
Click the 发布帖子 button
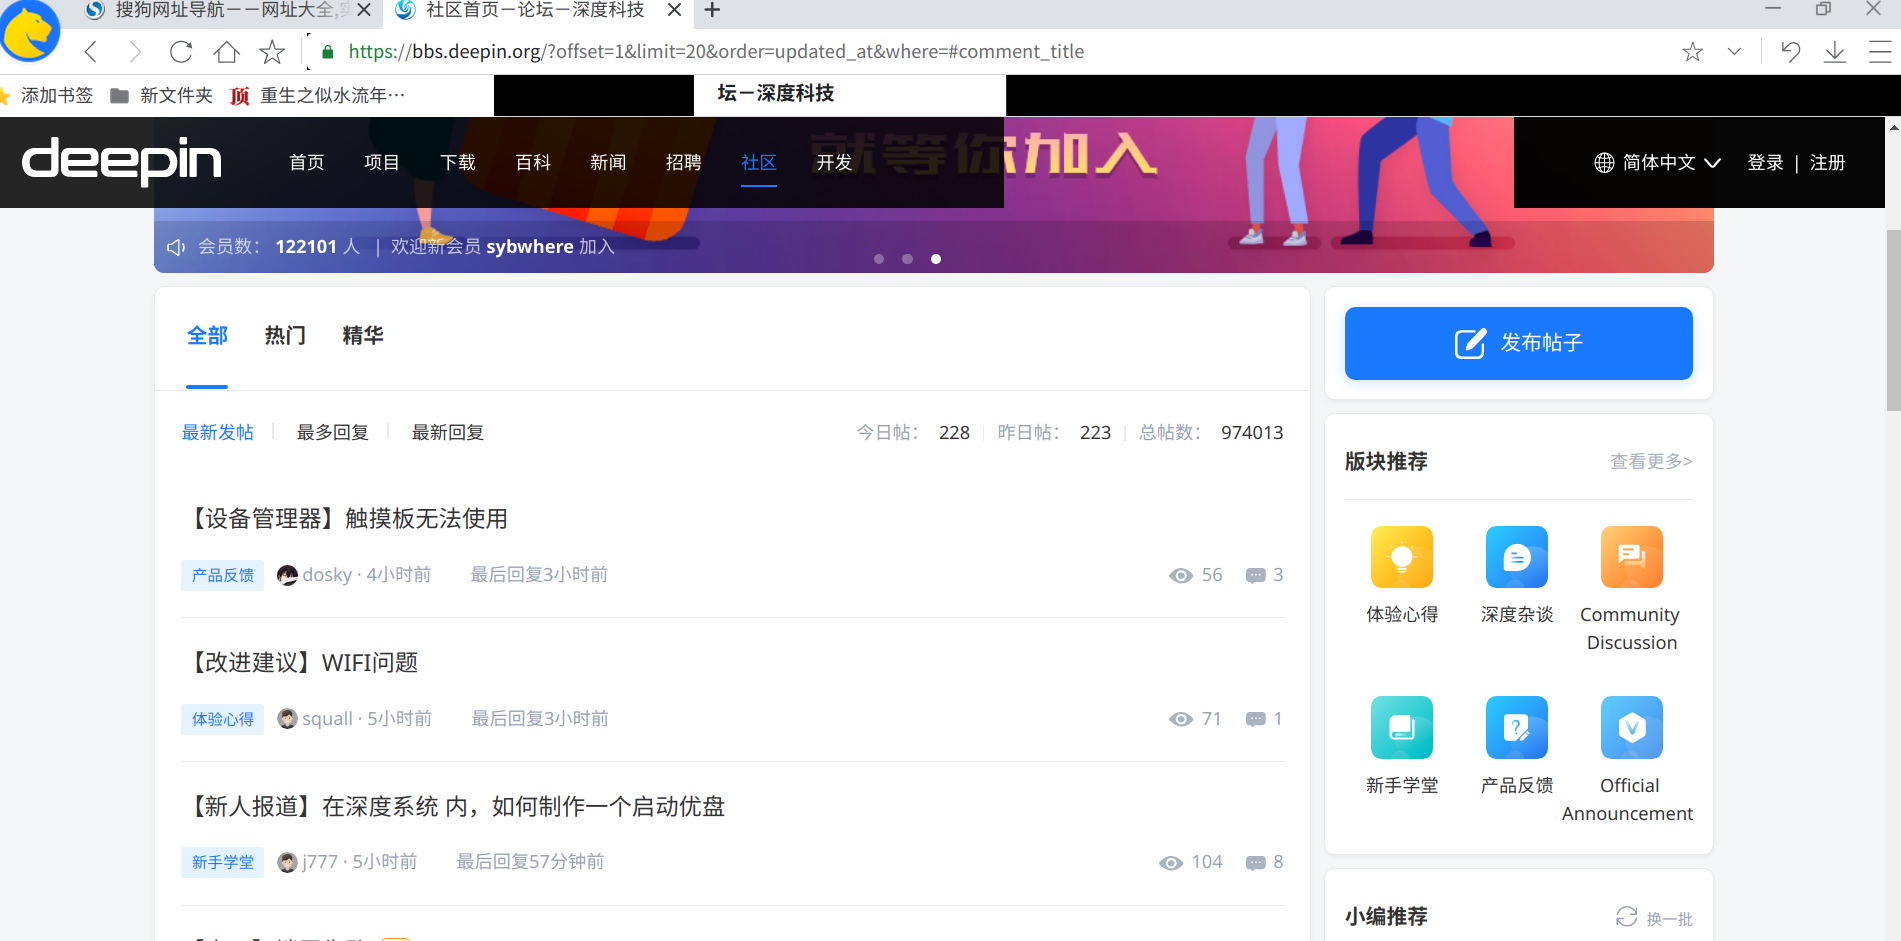point(1517,343)
